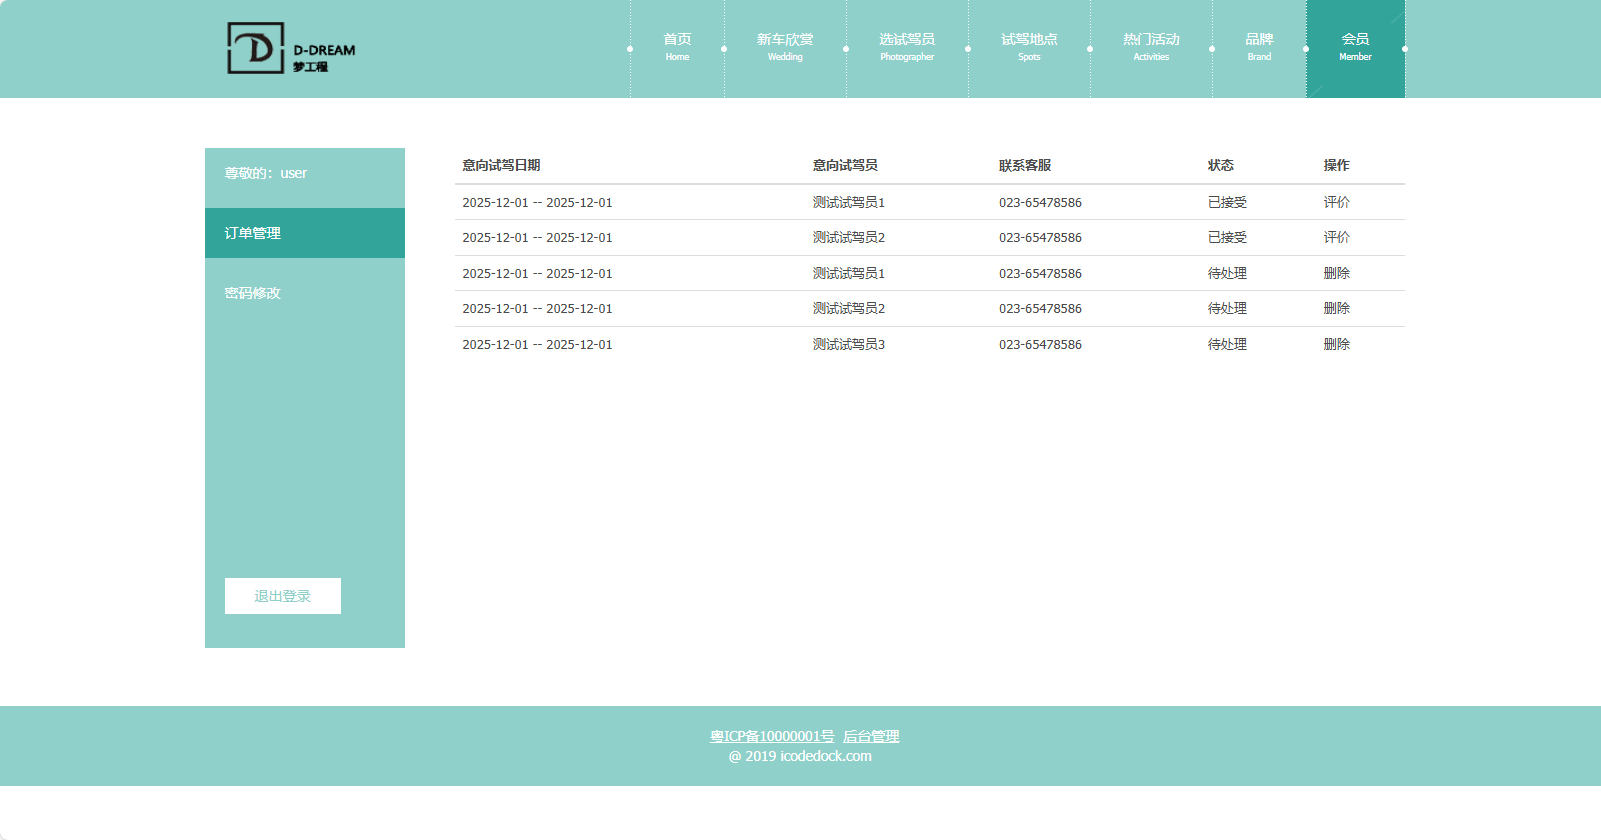The height and width of the screenshot is (840, 1601).
Task: Click the 操作 column header
Action: pyautogui.click(x=1336, y=165)
